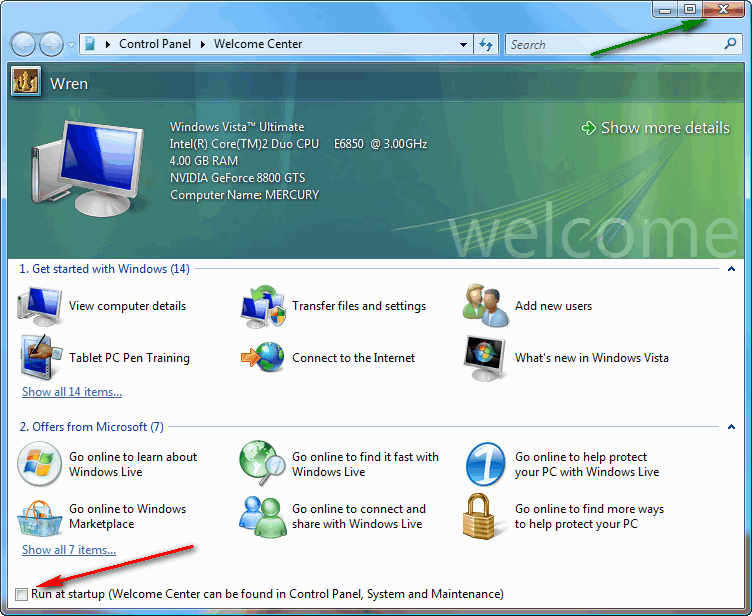Maximize the Welcome Center window

pos(690,10)
